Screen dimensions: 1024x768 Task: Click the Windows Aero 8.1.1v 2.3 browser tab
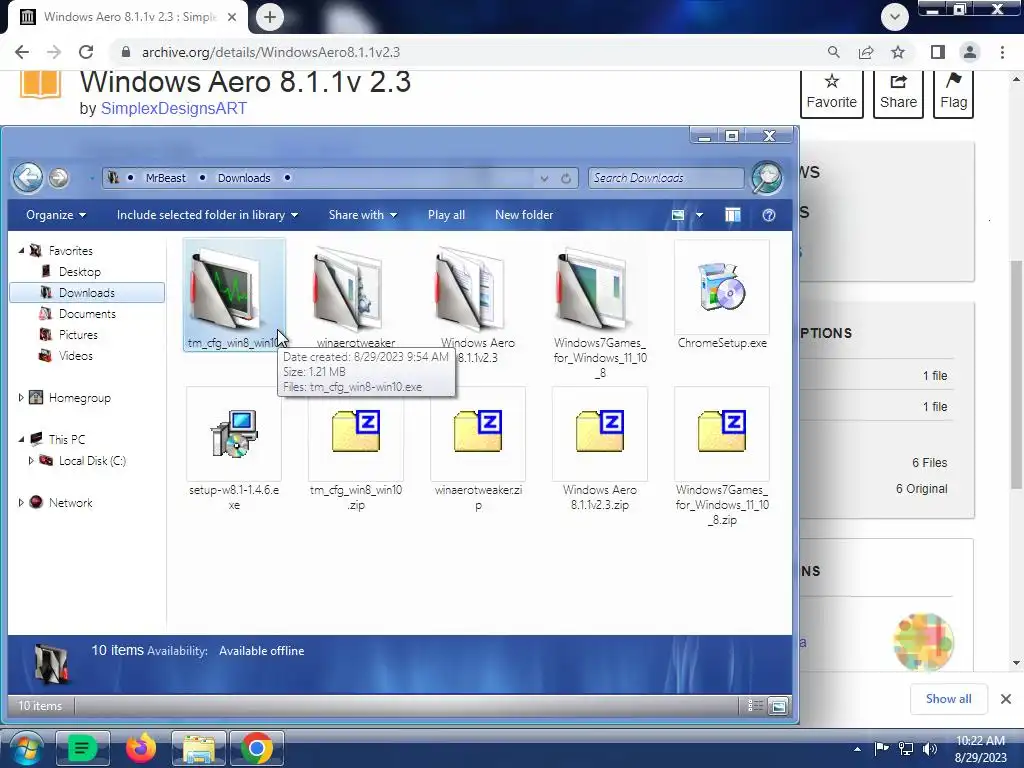point(128,17)
